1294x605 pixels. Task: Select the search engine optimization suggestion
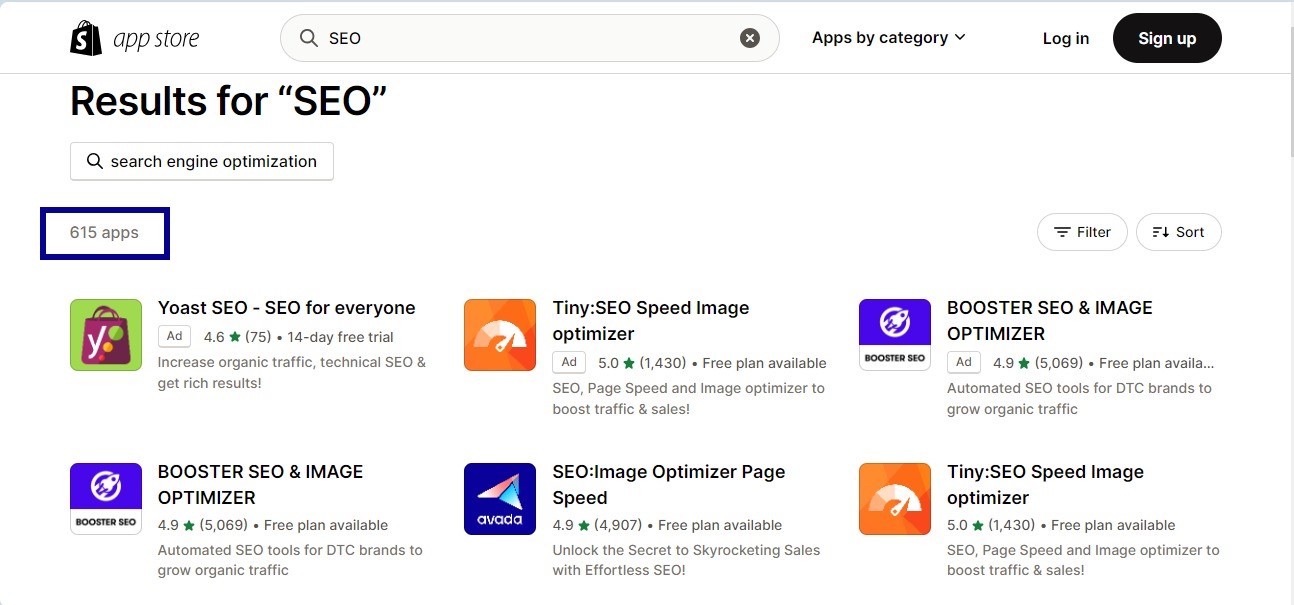(x=201, y=161)
